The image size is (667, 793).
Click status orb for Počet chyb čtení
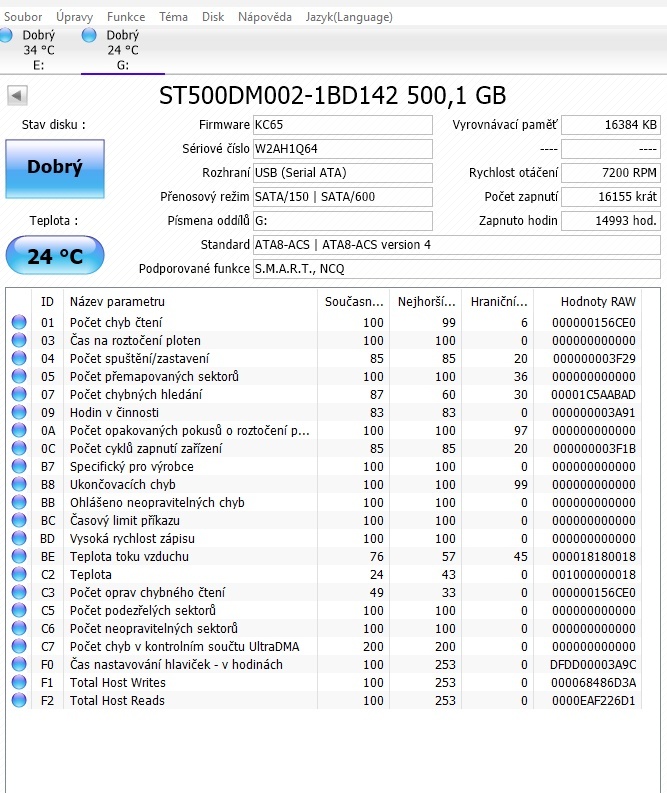[19, 322]
